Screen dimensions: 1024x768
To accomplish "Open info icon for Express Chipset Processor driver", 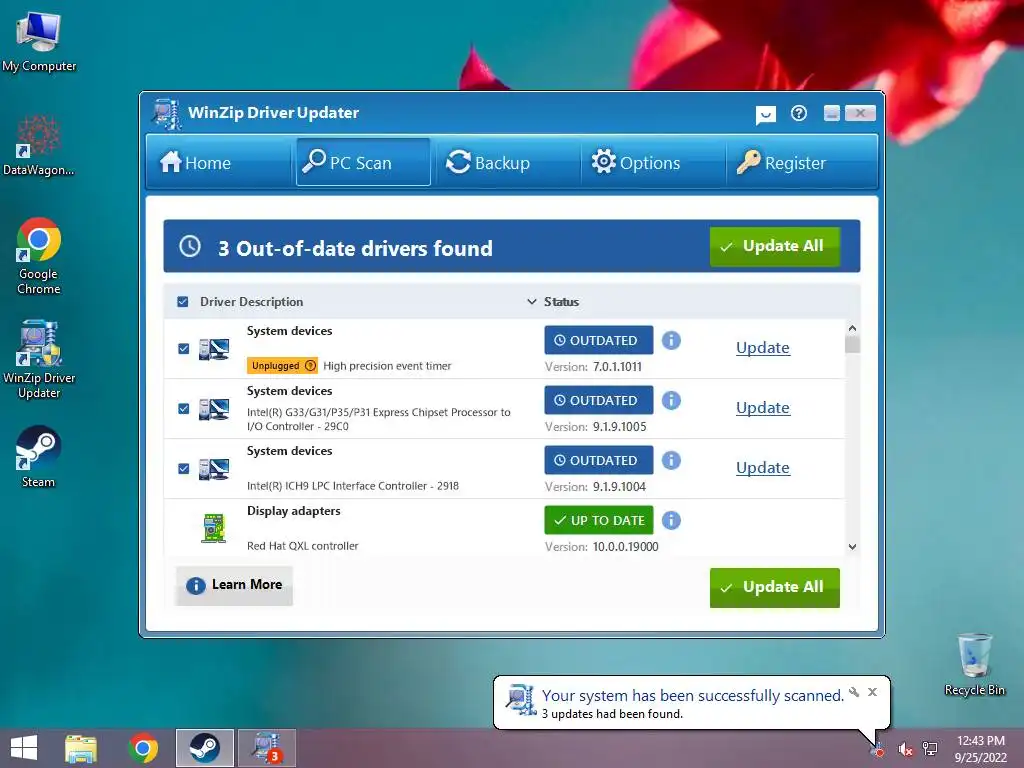I will click(x=671, y=400).
